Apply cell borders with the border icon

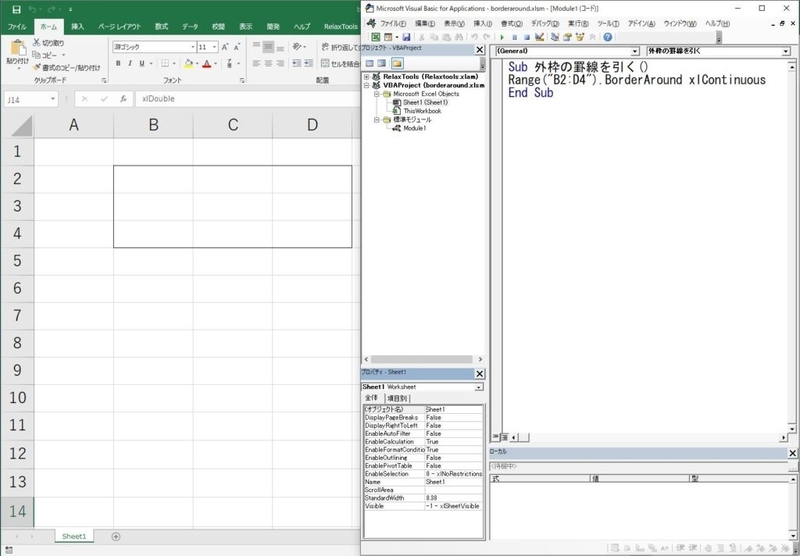[x=165, y=63]
